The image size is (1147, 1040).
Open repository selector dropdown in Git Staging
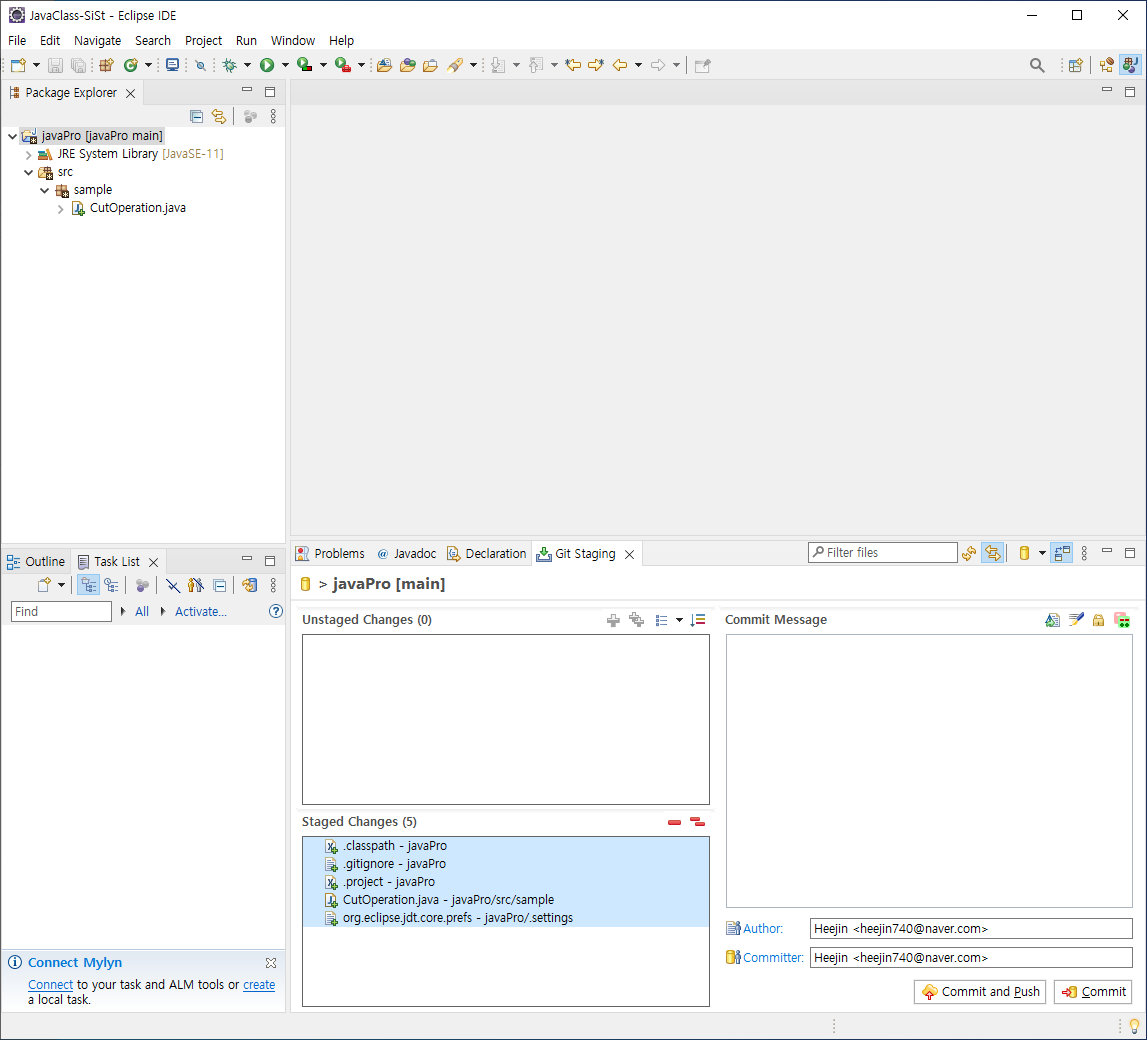point(1042,554)
